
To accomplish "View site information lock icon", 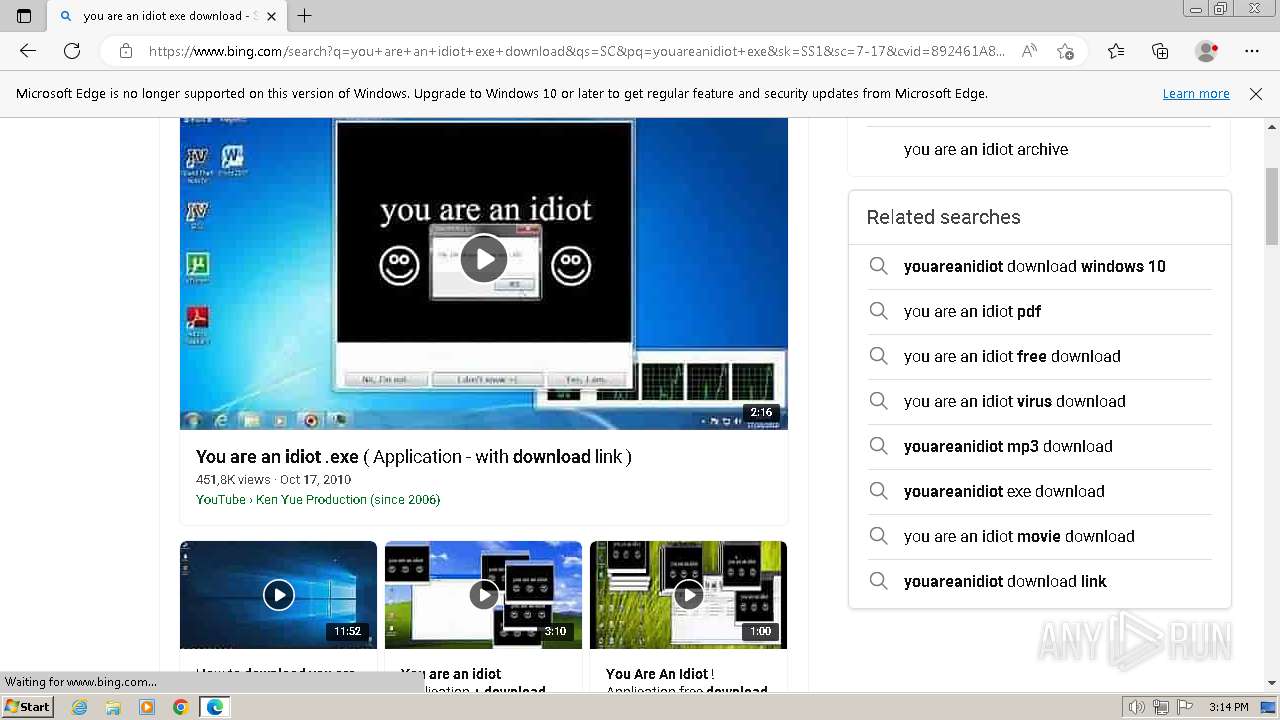I will [126, 51].
